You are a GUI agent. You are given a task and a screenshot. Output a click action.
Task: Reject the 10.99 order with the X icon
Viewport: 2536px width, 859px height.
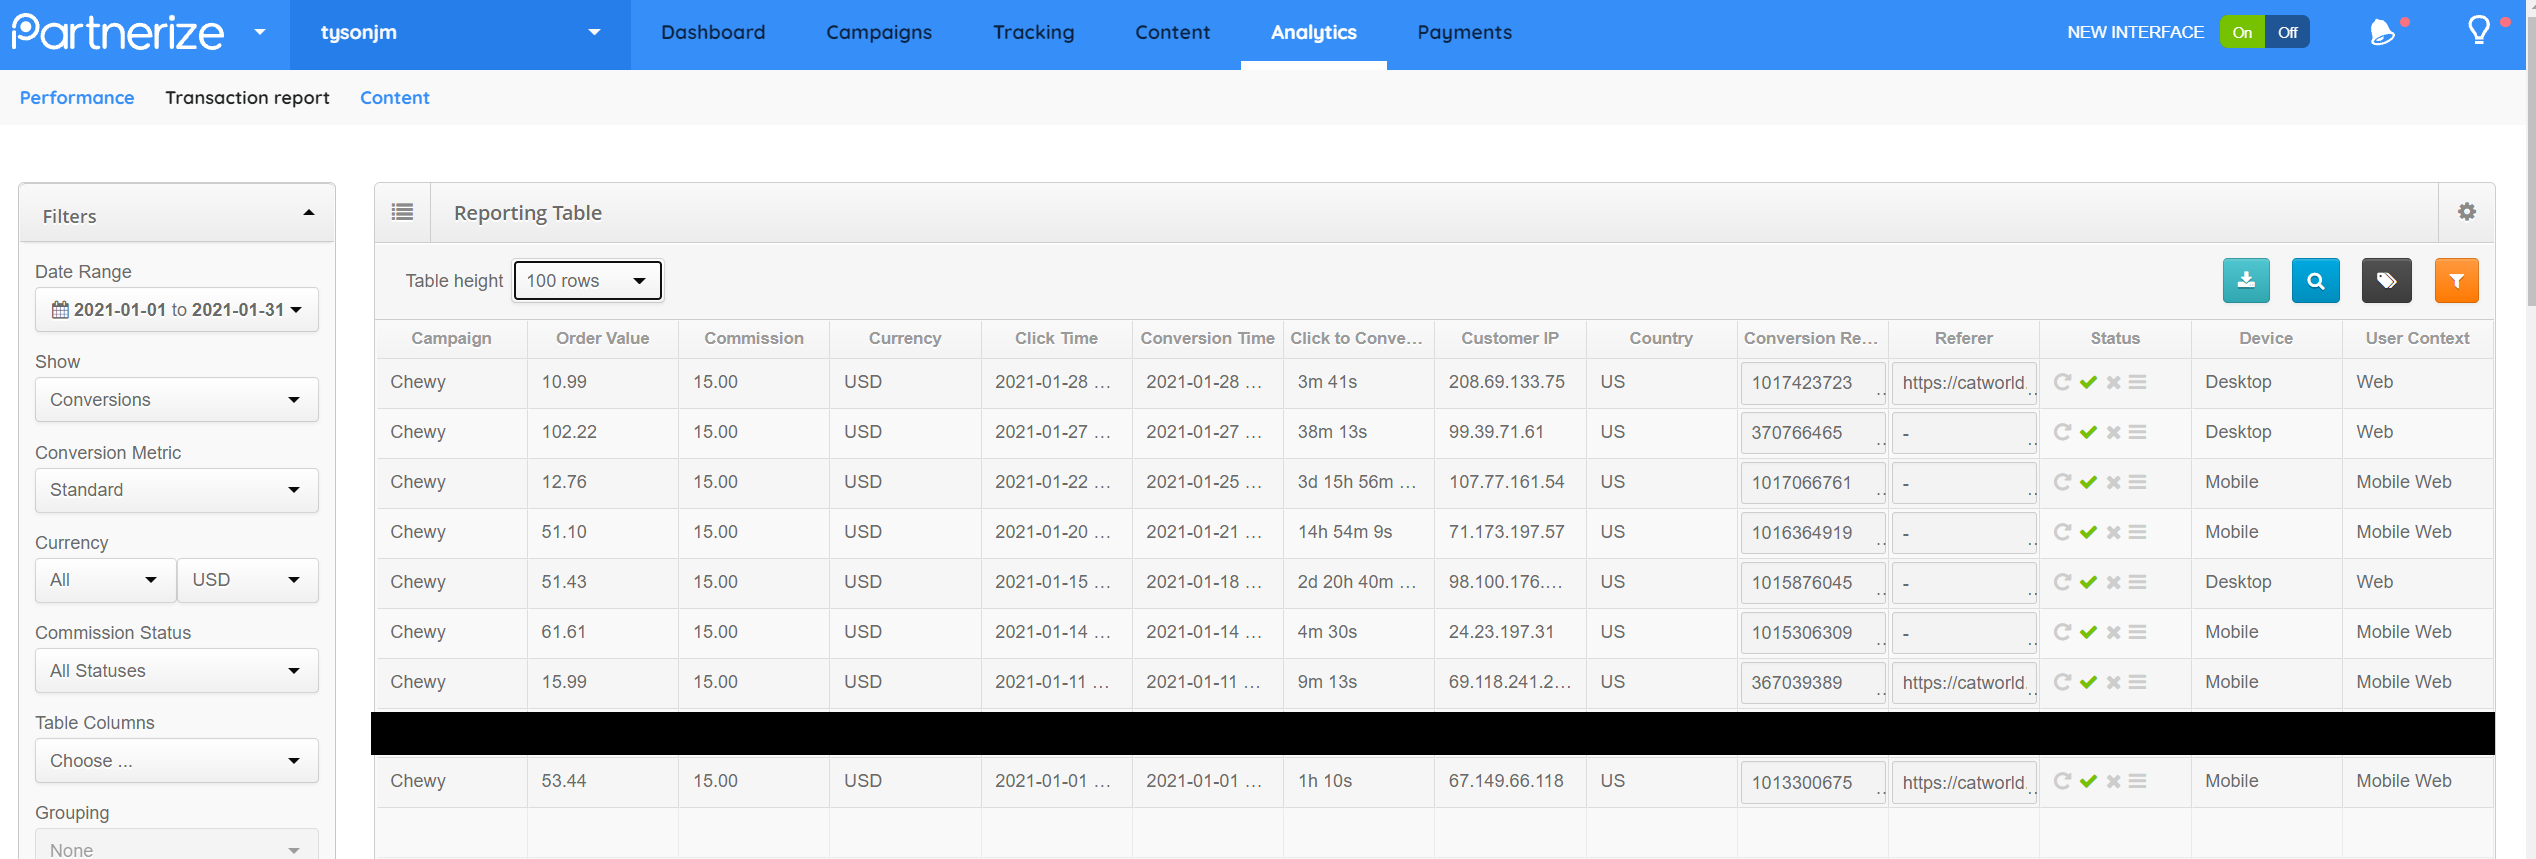(x=2113, y=382)
